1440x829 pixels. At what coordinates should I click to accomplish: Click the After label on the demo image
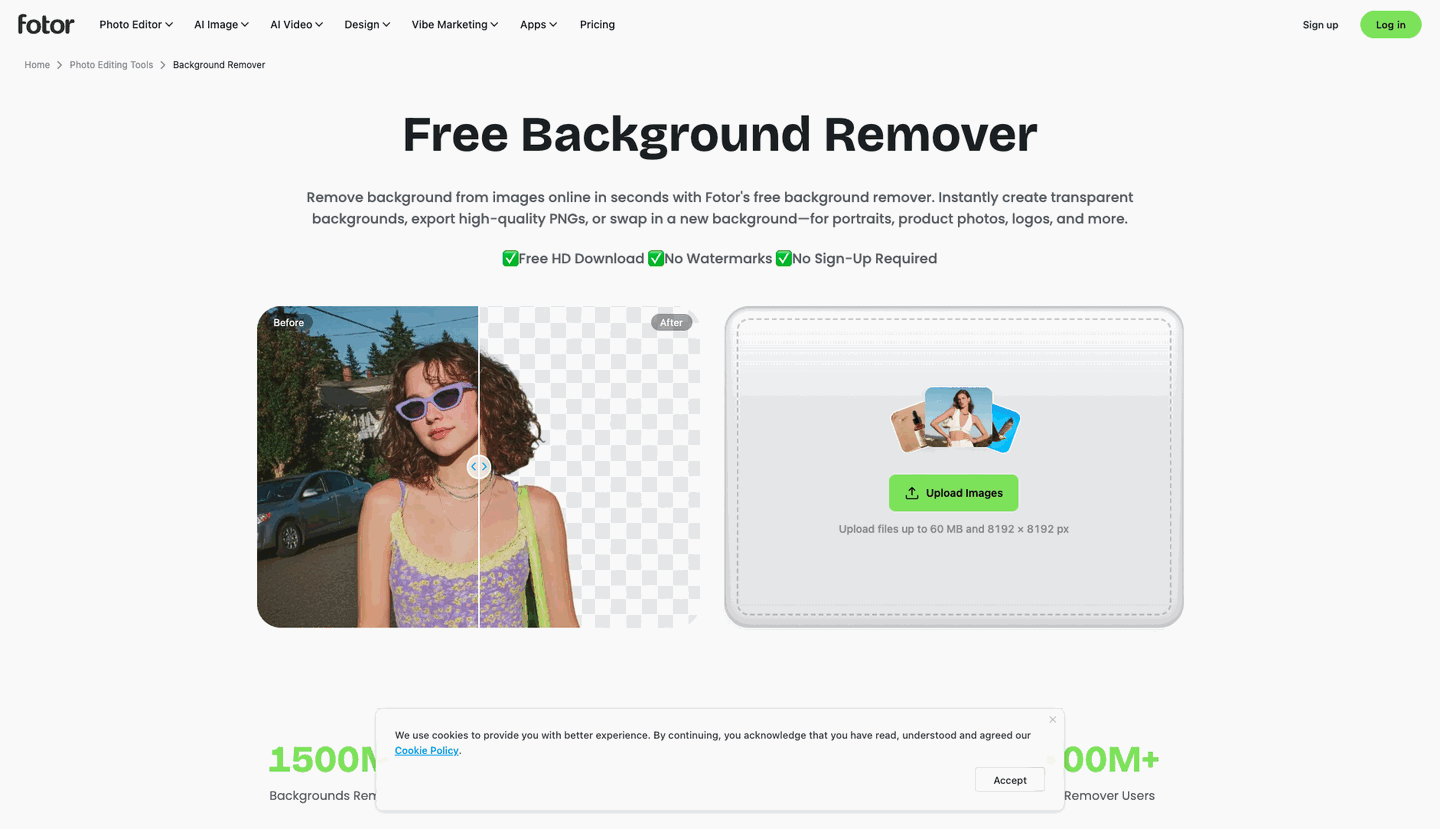point(671,322)
